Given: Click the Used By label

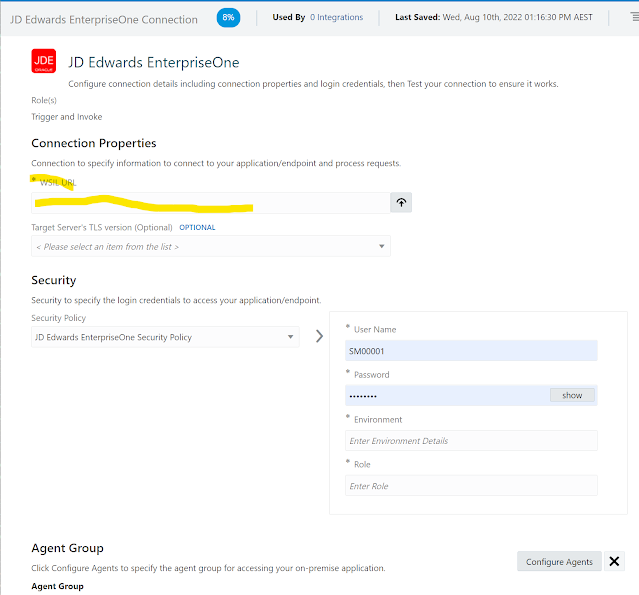Looking at the screenshot, I should click(289, 17).
